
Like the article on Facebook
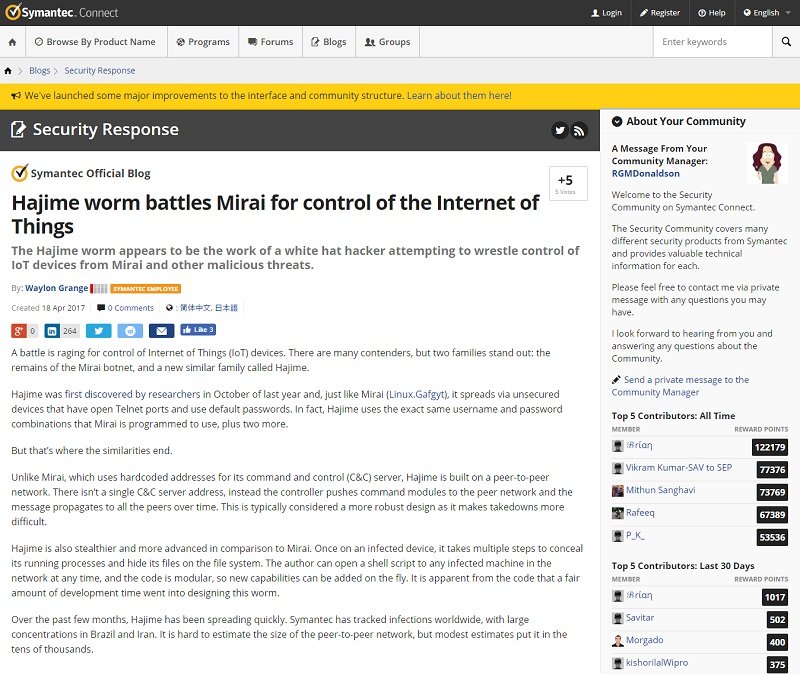click(198, 330)
